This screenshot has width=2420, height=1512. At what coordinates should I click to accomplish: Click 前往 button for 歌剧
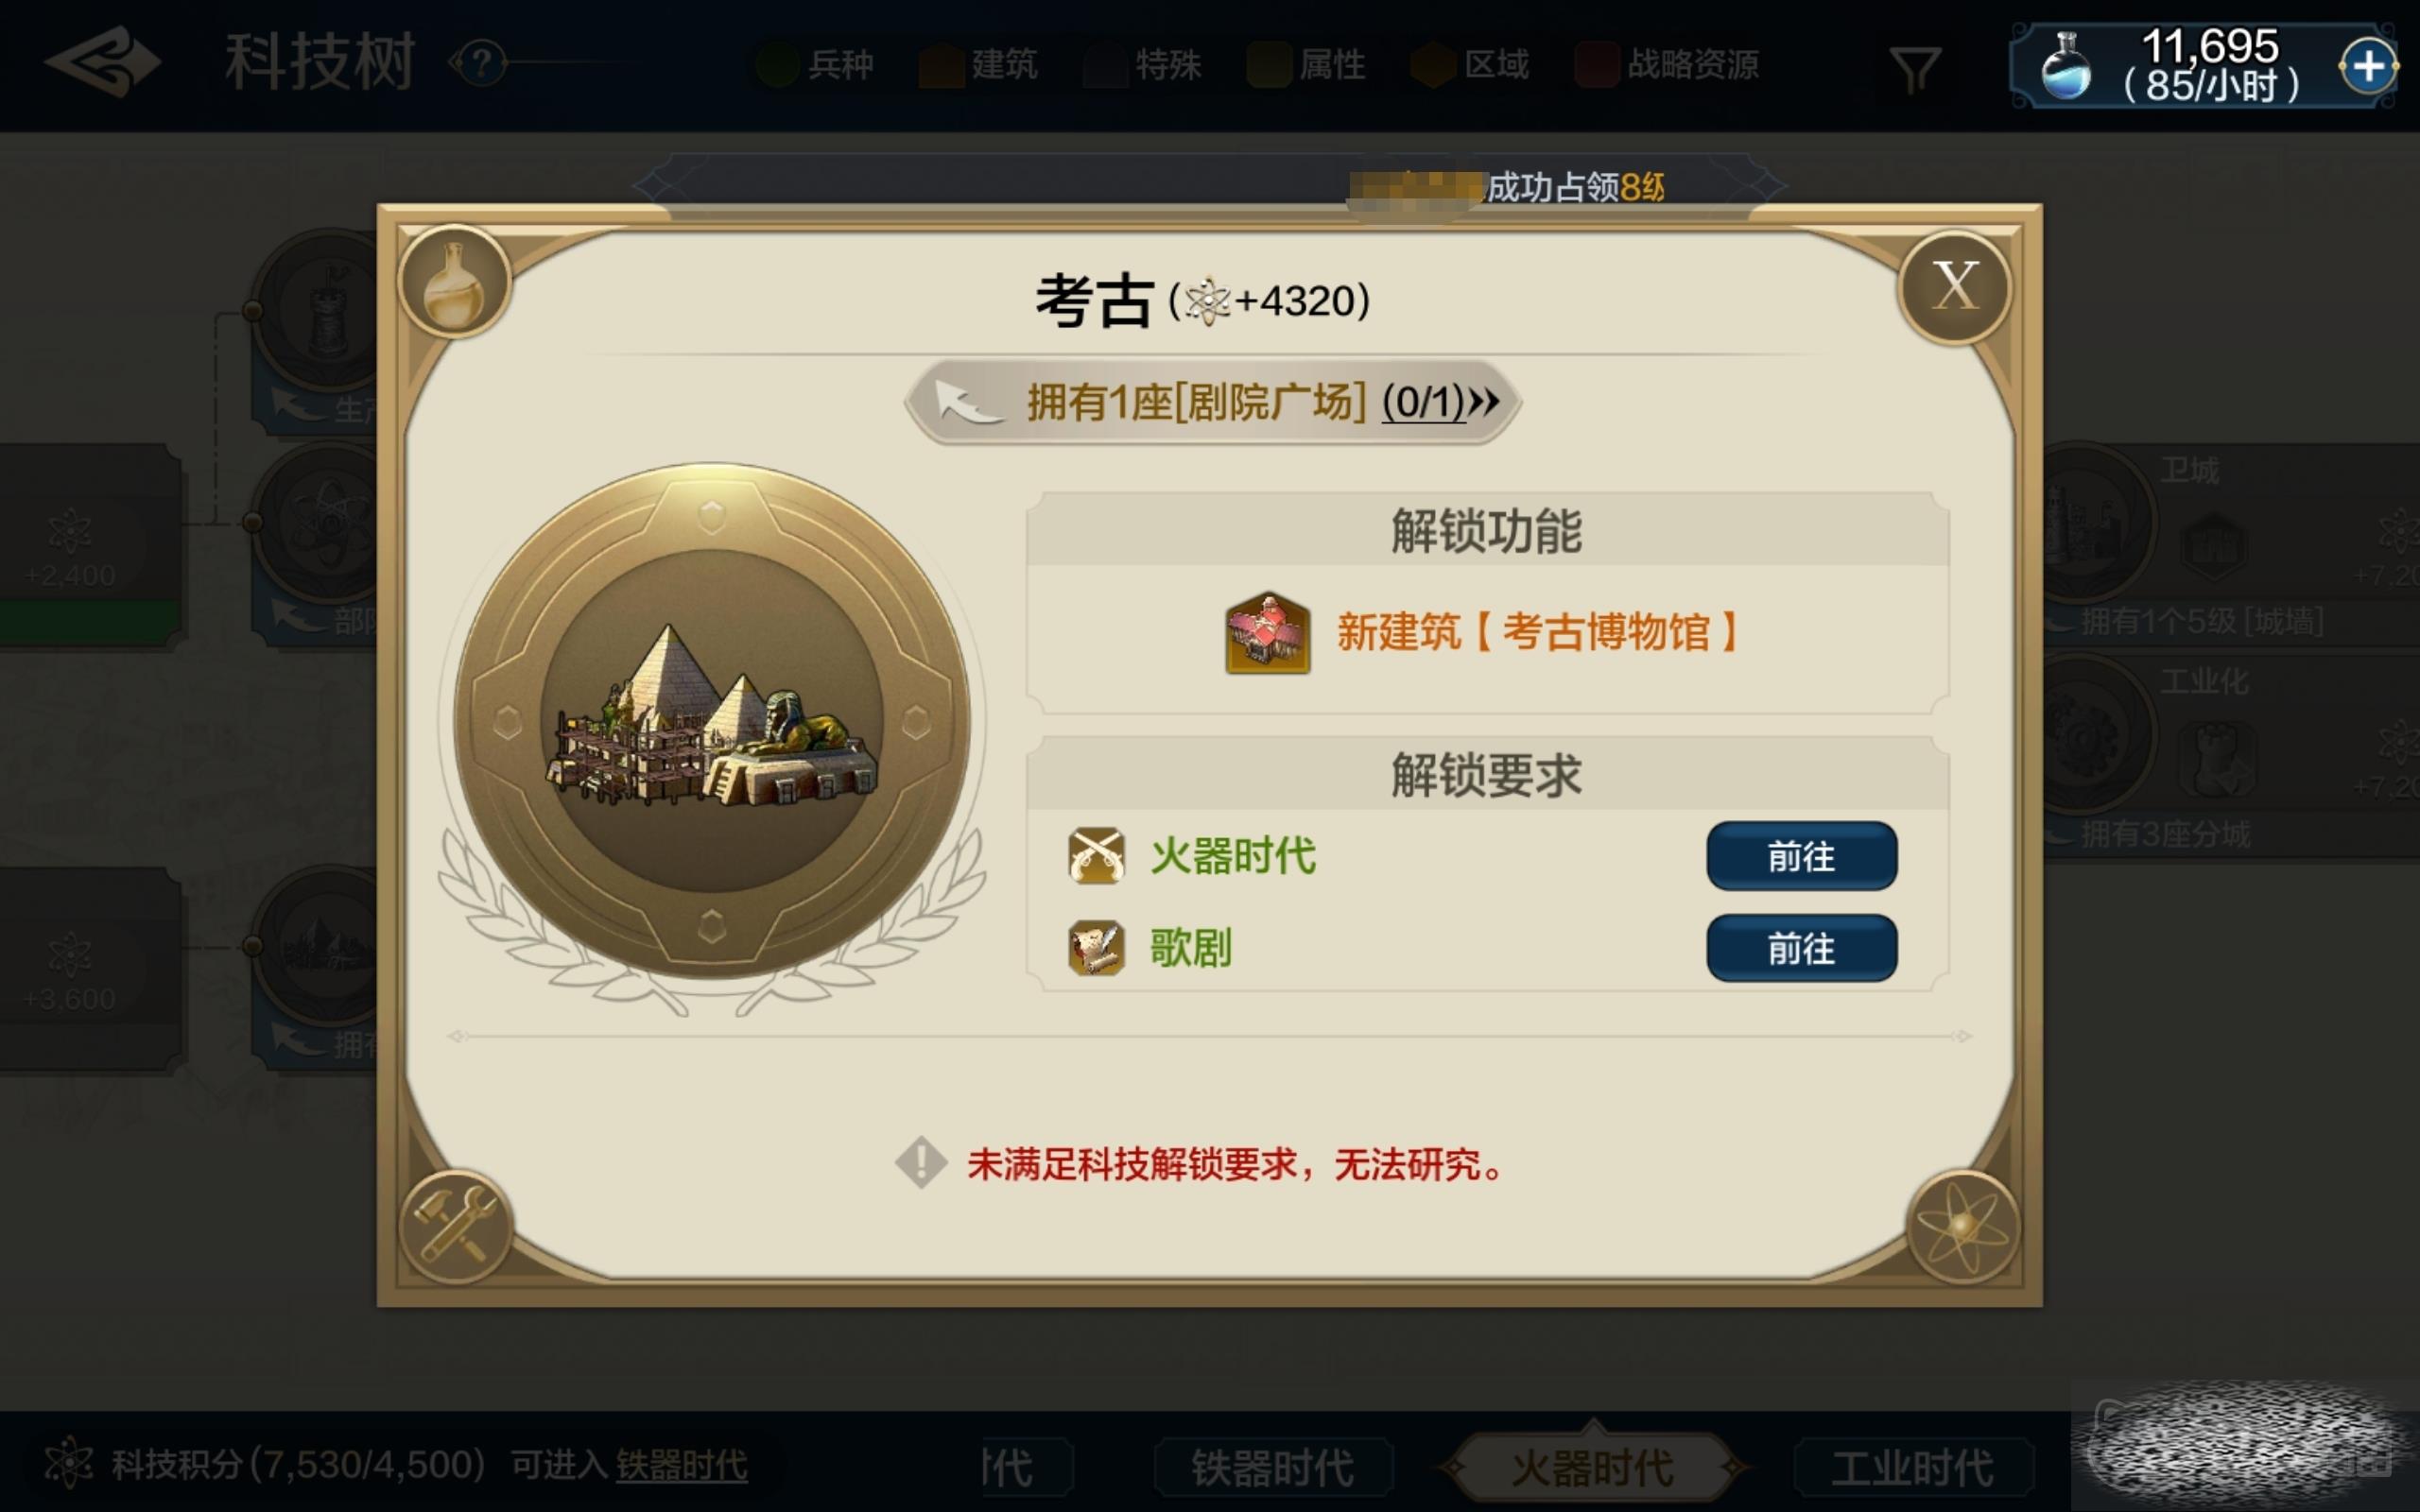point(1801,948)
